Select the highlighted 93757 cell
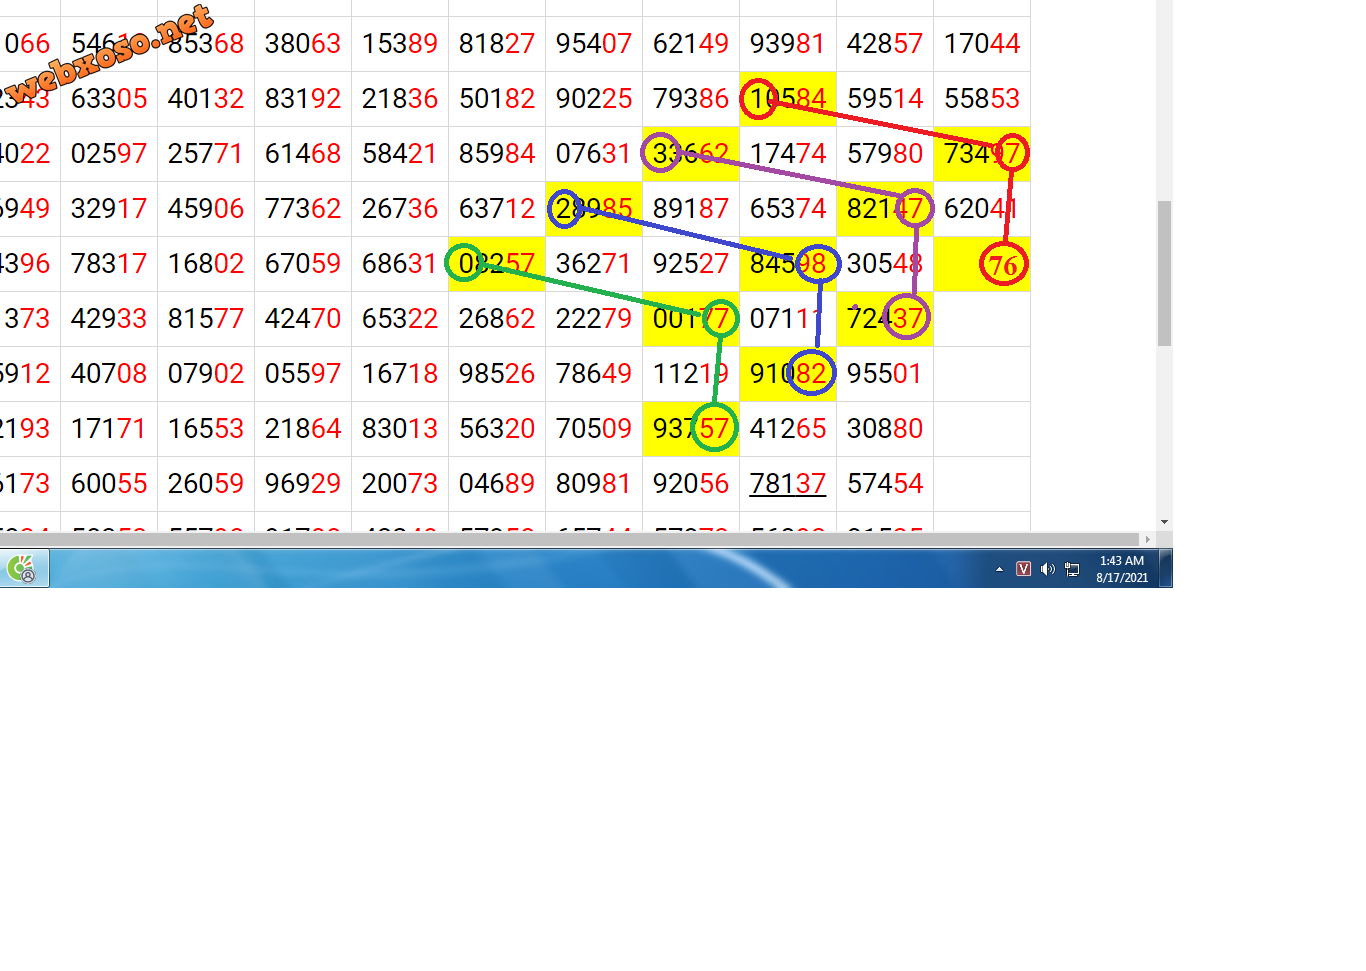Viewport: 1366px width, 971px height. 690,429
